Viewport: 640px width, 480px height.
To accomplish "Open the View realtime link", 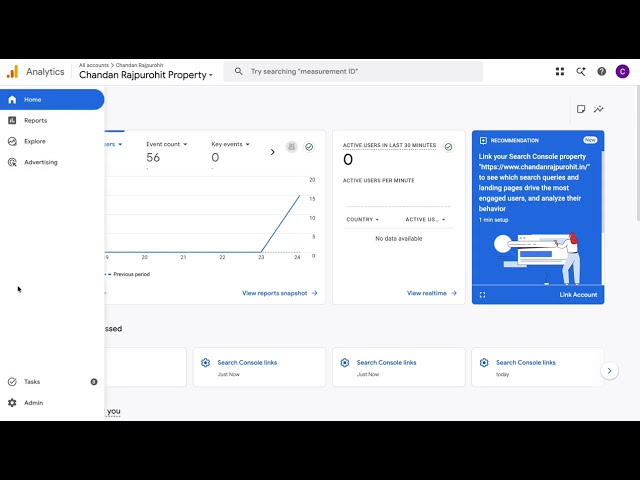I will [x=432, y=293].
